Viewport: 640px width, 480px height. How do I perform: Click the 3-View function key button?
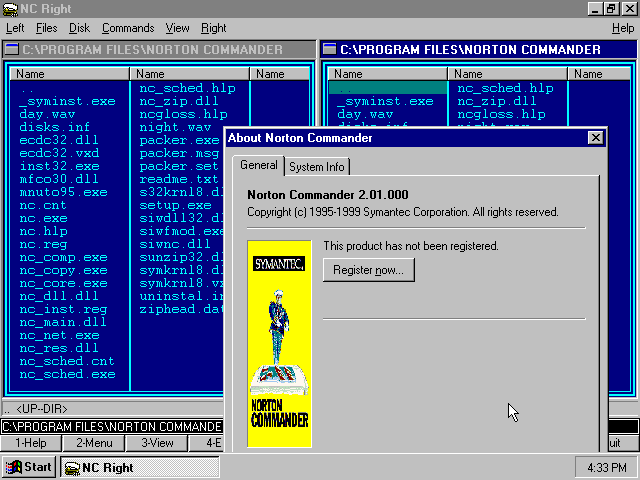tap(157, 443)
